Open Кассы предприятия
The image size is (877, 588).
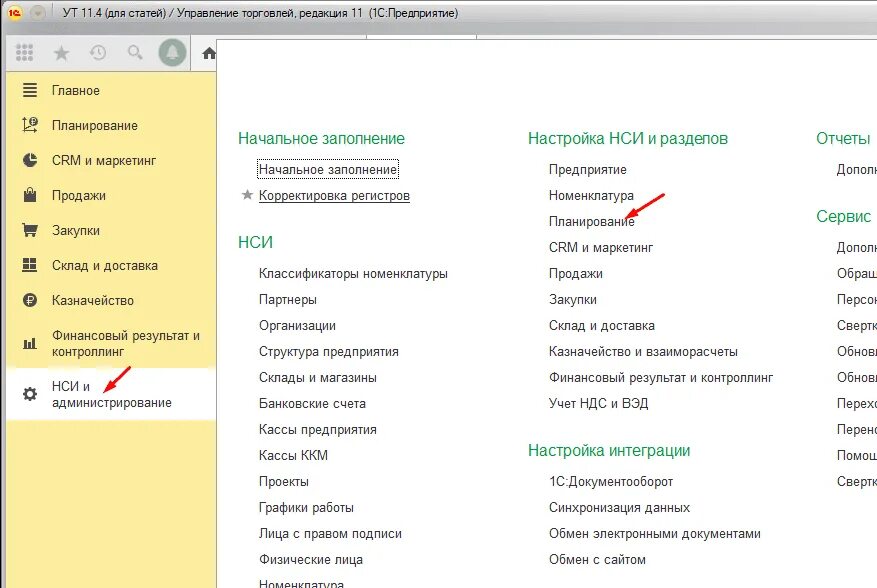[318, 430]
